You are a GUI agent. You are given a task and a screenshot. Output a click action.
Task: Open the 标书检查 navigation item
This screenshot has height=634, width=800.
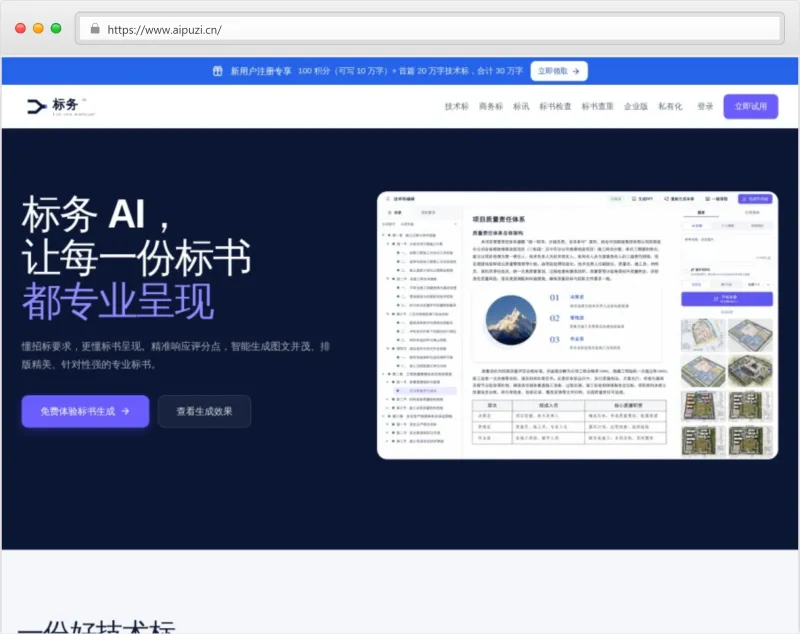(x=555, y=106)
